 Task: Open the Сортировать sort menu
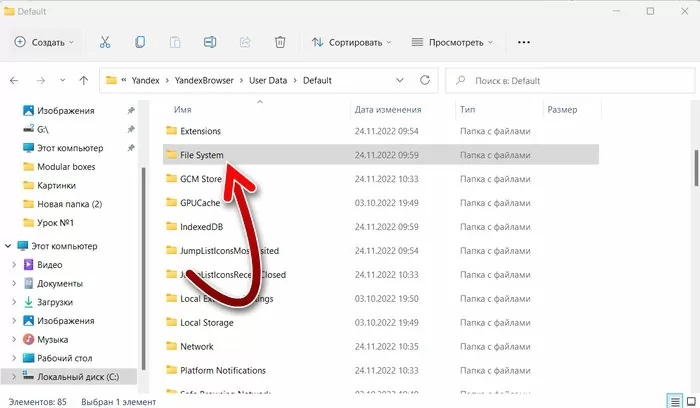tap(350, 42)
